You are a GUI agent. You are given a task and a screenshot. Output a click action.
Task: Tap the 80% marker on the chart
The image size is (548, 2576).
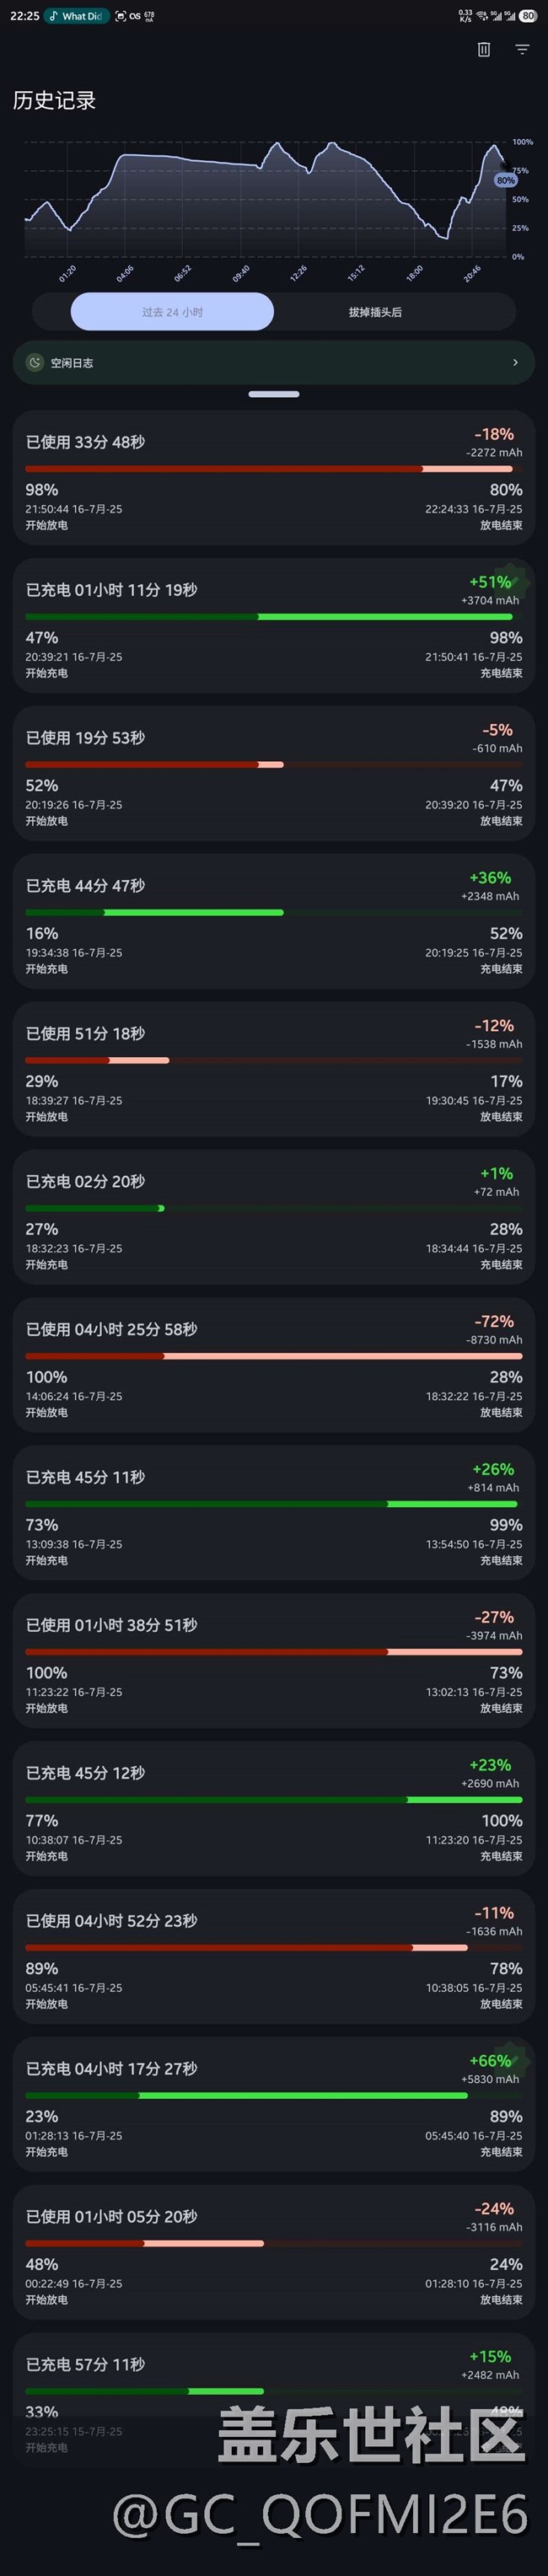pos(506,181)
